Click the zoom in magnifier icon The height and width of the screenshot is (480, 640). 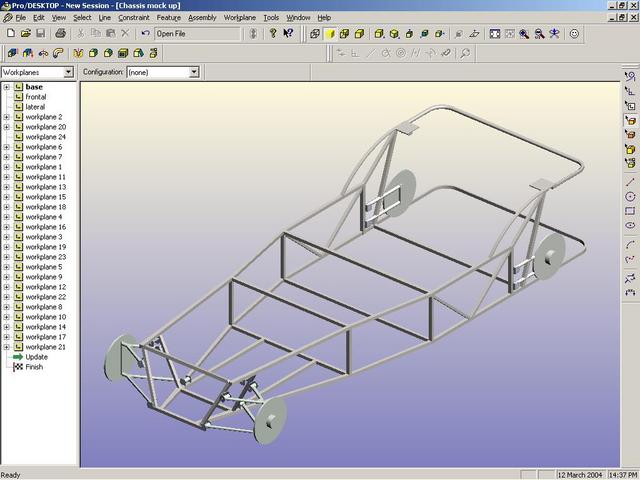[x=524, y=33]
